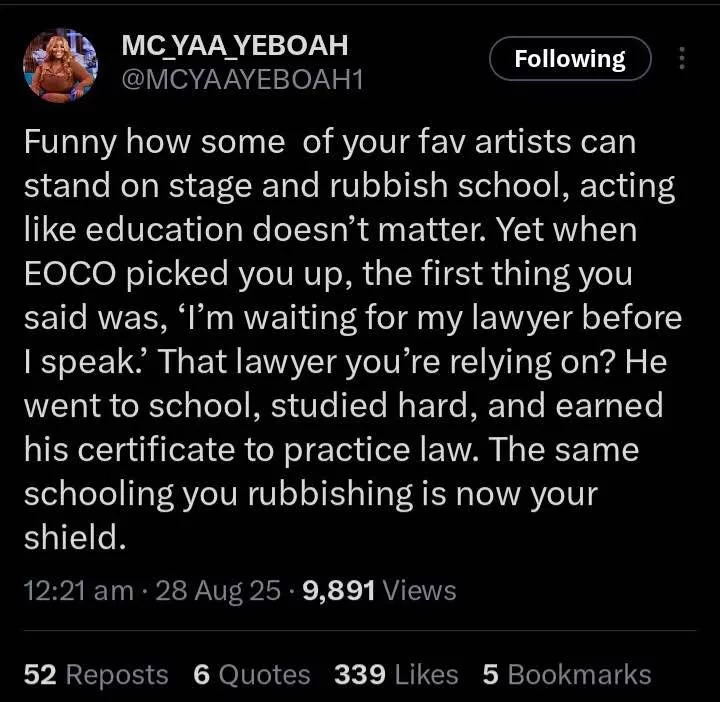Click the 28 Aug 25 post date
The image size is (720, 702).
point(218,590)
